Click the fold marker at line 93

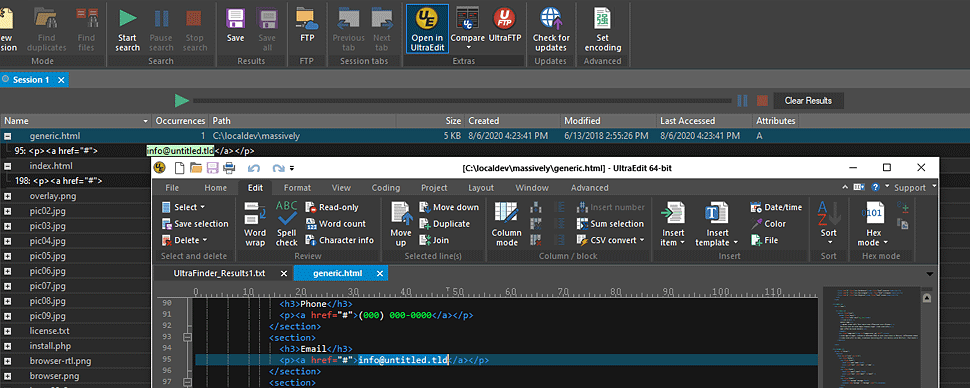(x=187, y=337)
